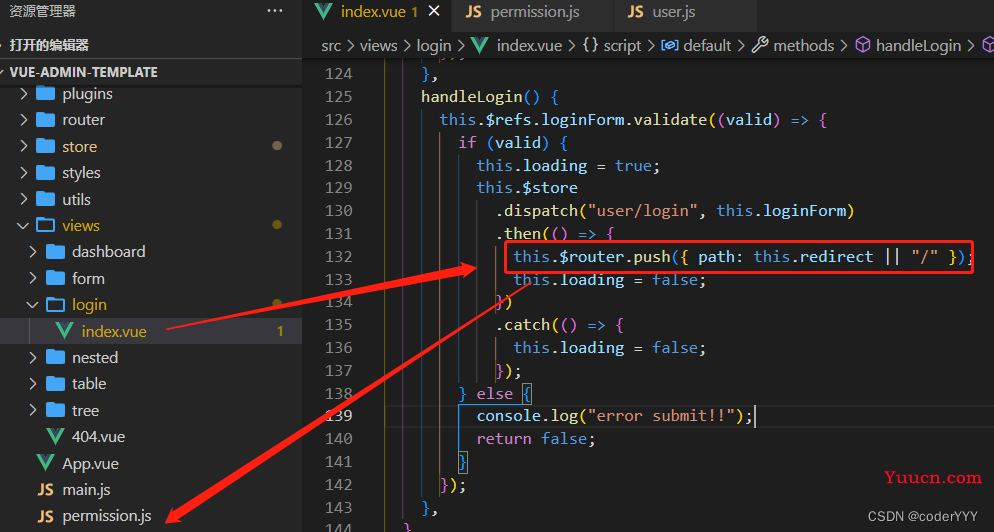Expand the dashboard folder chevron
This screenshot has height=532, width=994.
pyautogui.click(x=33, y=252)
